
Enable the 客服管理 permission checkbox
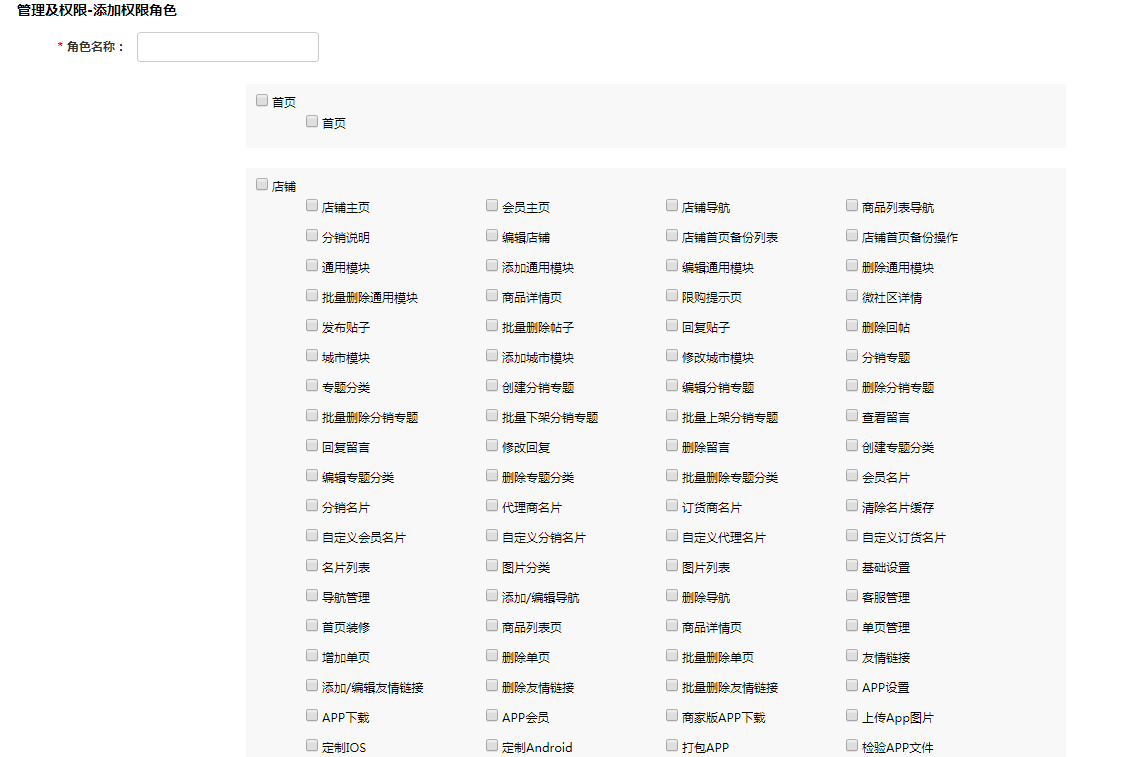click(x=852, y=596)
